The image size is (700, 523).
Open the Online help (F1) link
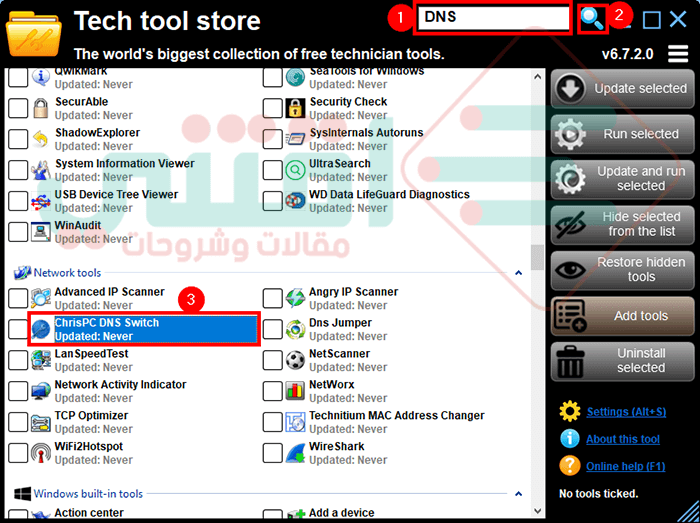tap(625, 466)
